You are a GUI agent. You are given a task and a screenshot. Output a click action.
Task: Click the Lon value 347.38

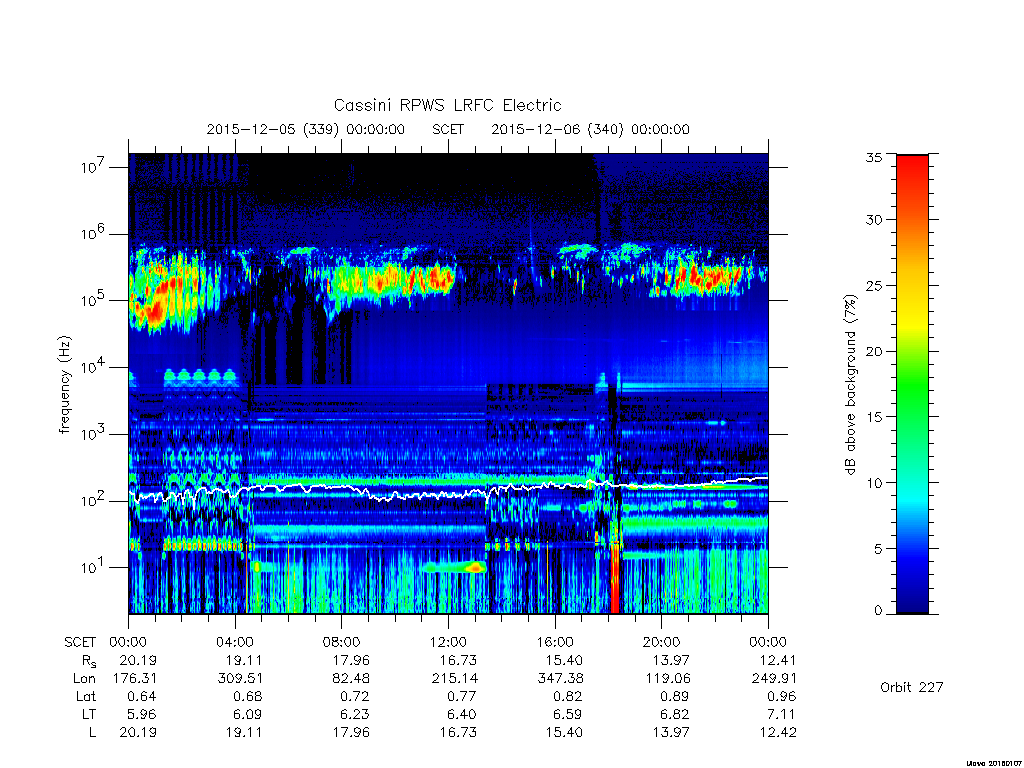coord(562,679)
